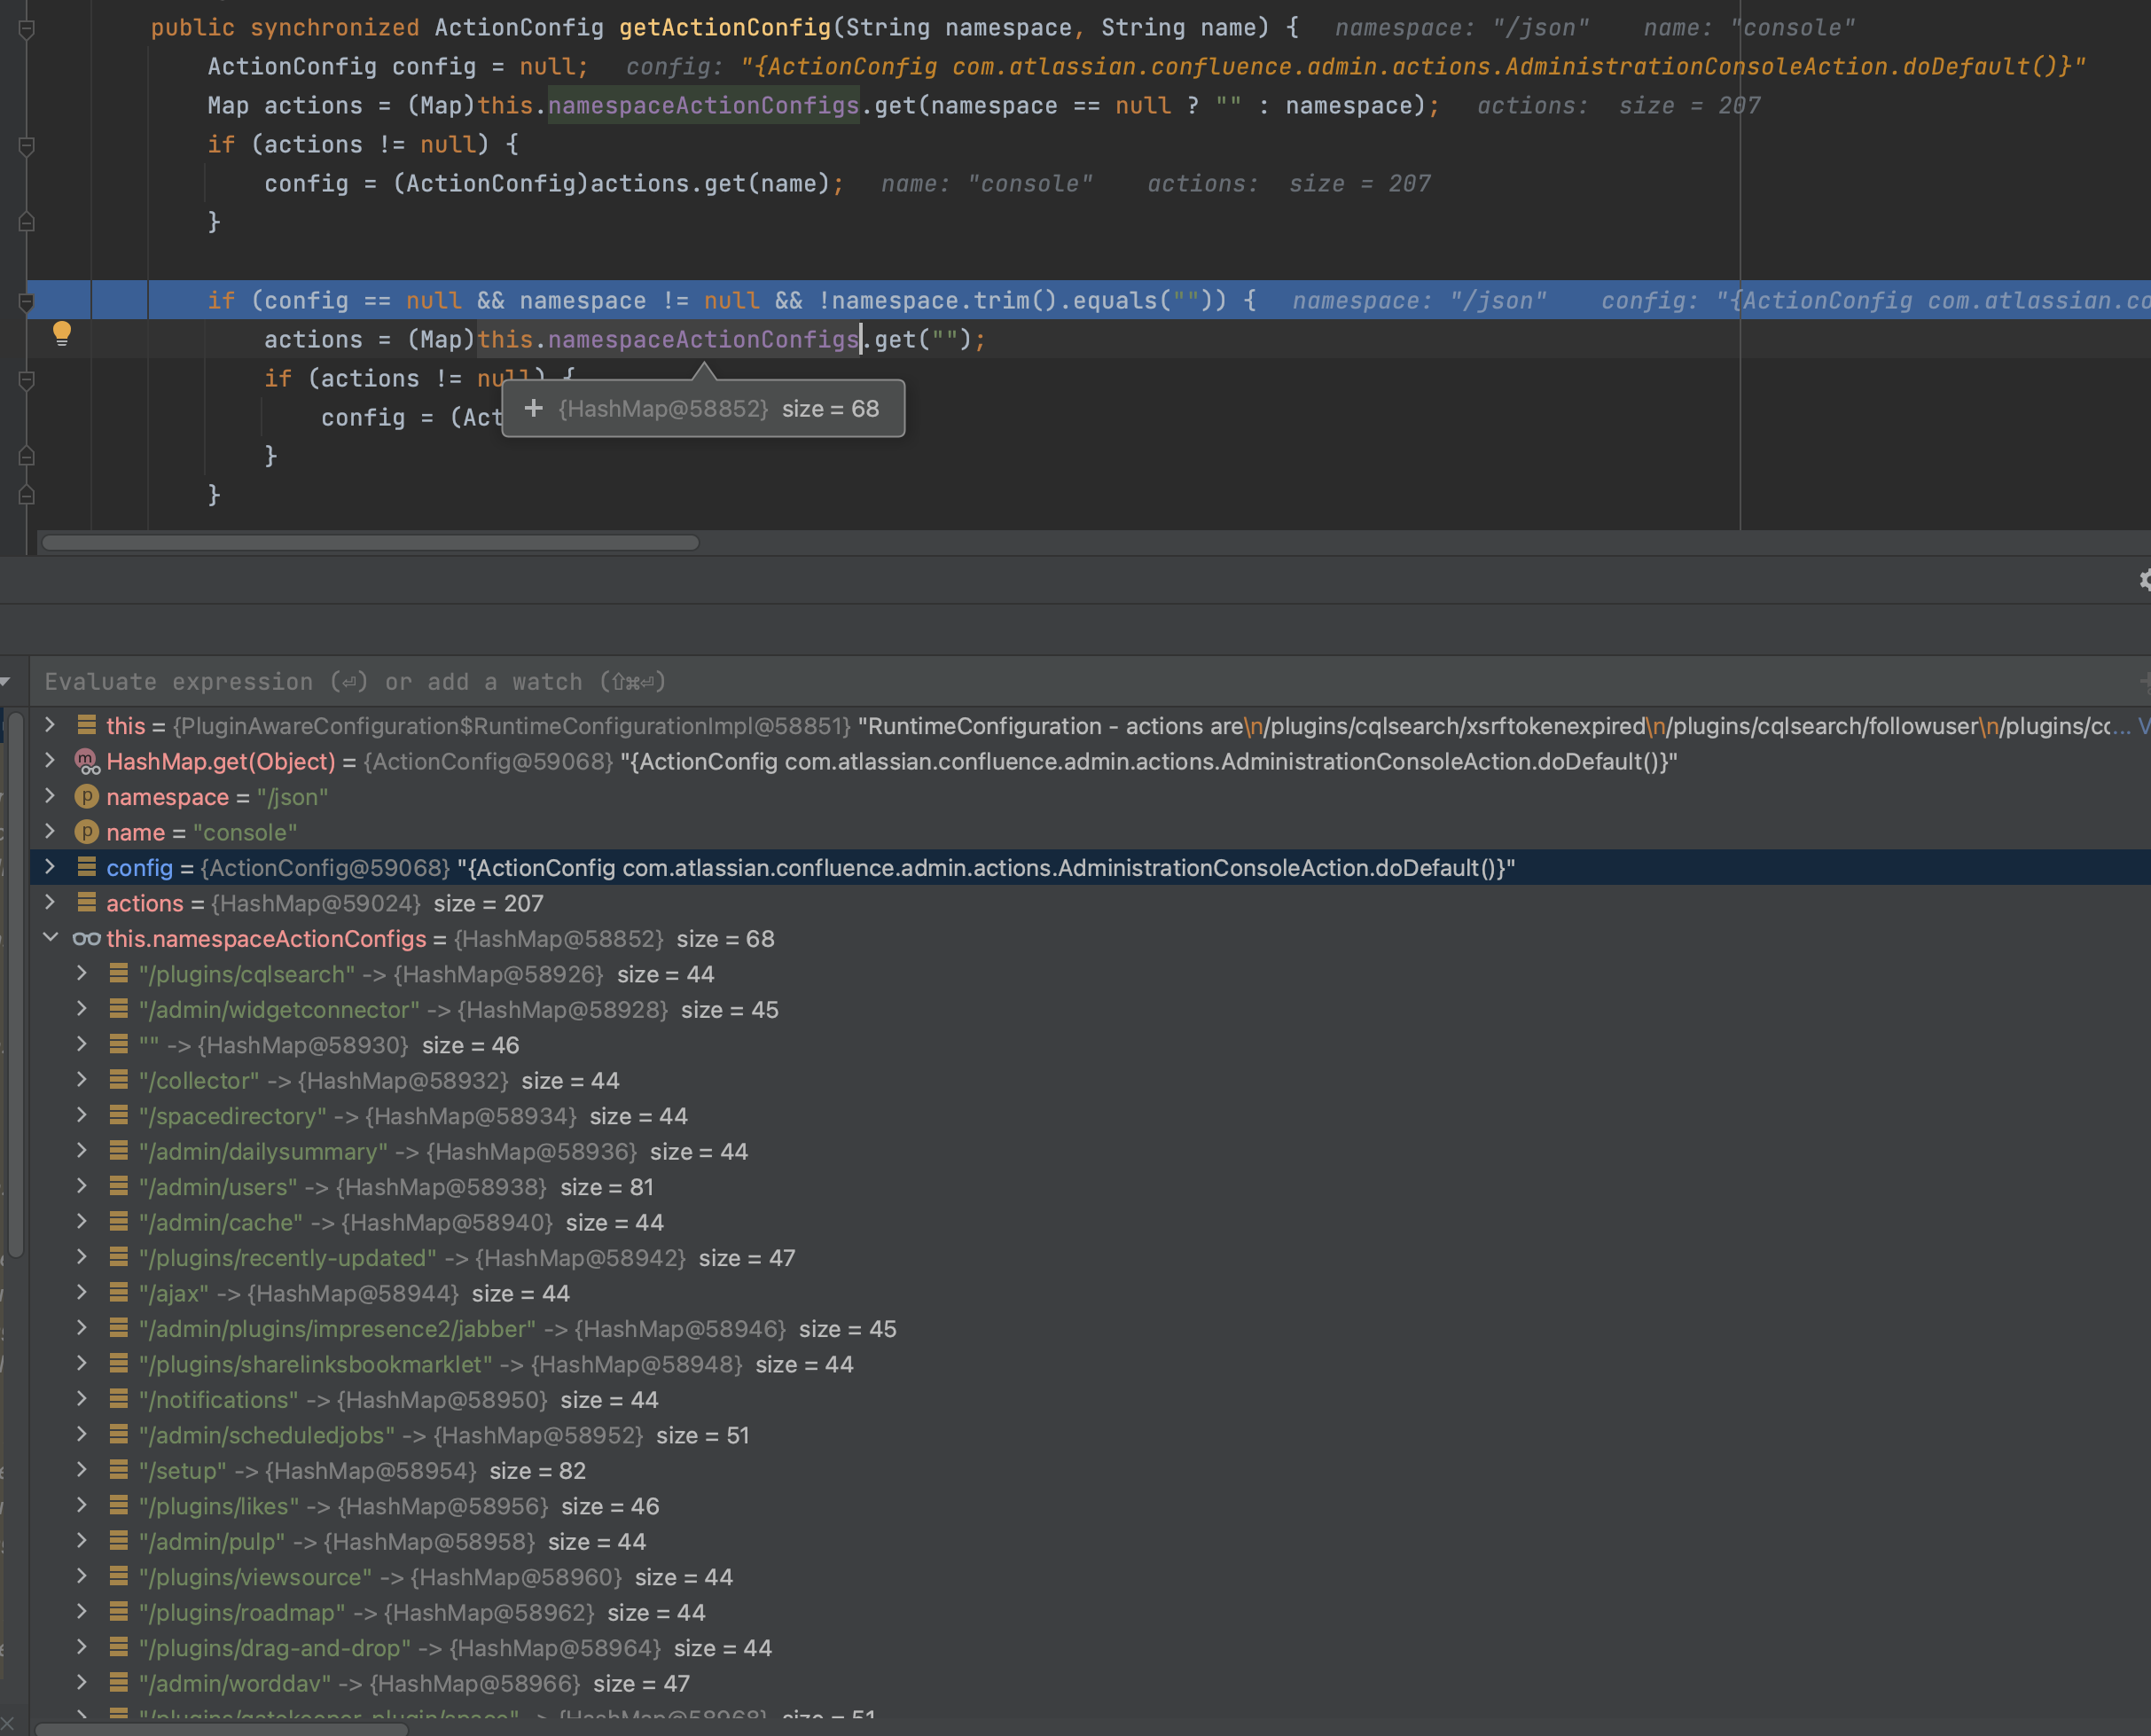Screen dimensions: 2151x1736
Task: Click 'config = (ActionConfig)actions.get(name);' code line
Action: point(554,184)
